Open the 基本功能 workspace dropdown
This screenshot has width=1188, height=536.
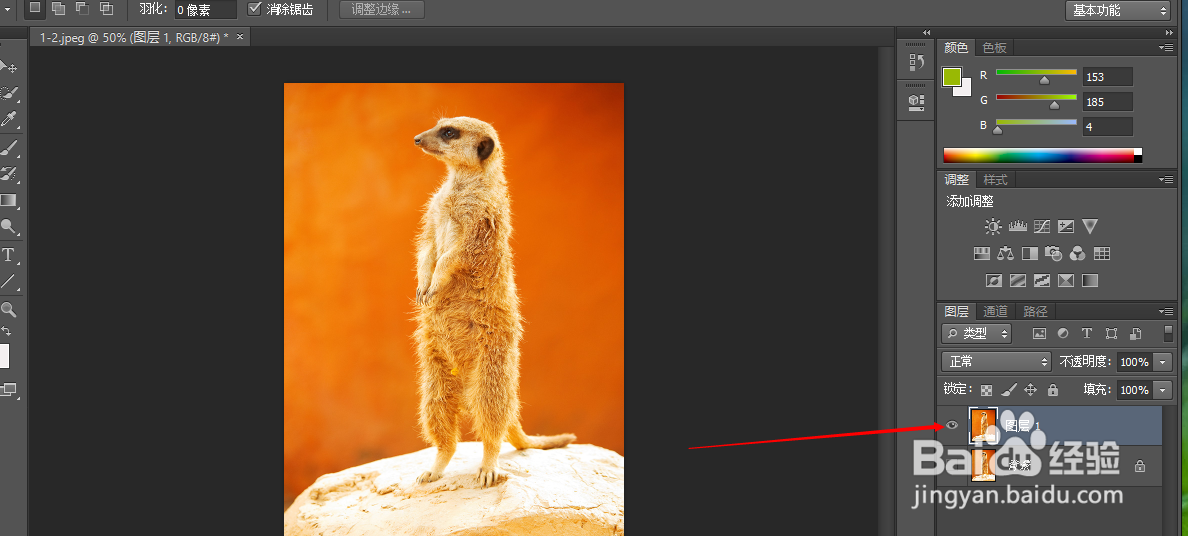pyautogui.click(x=1118, y=10)
